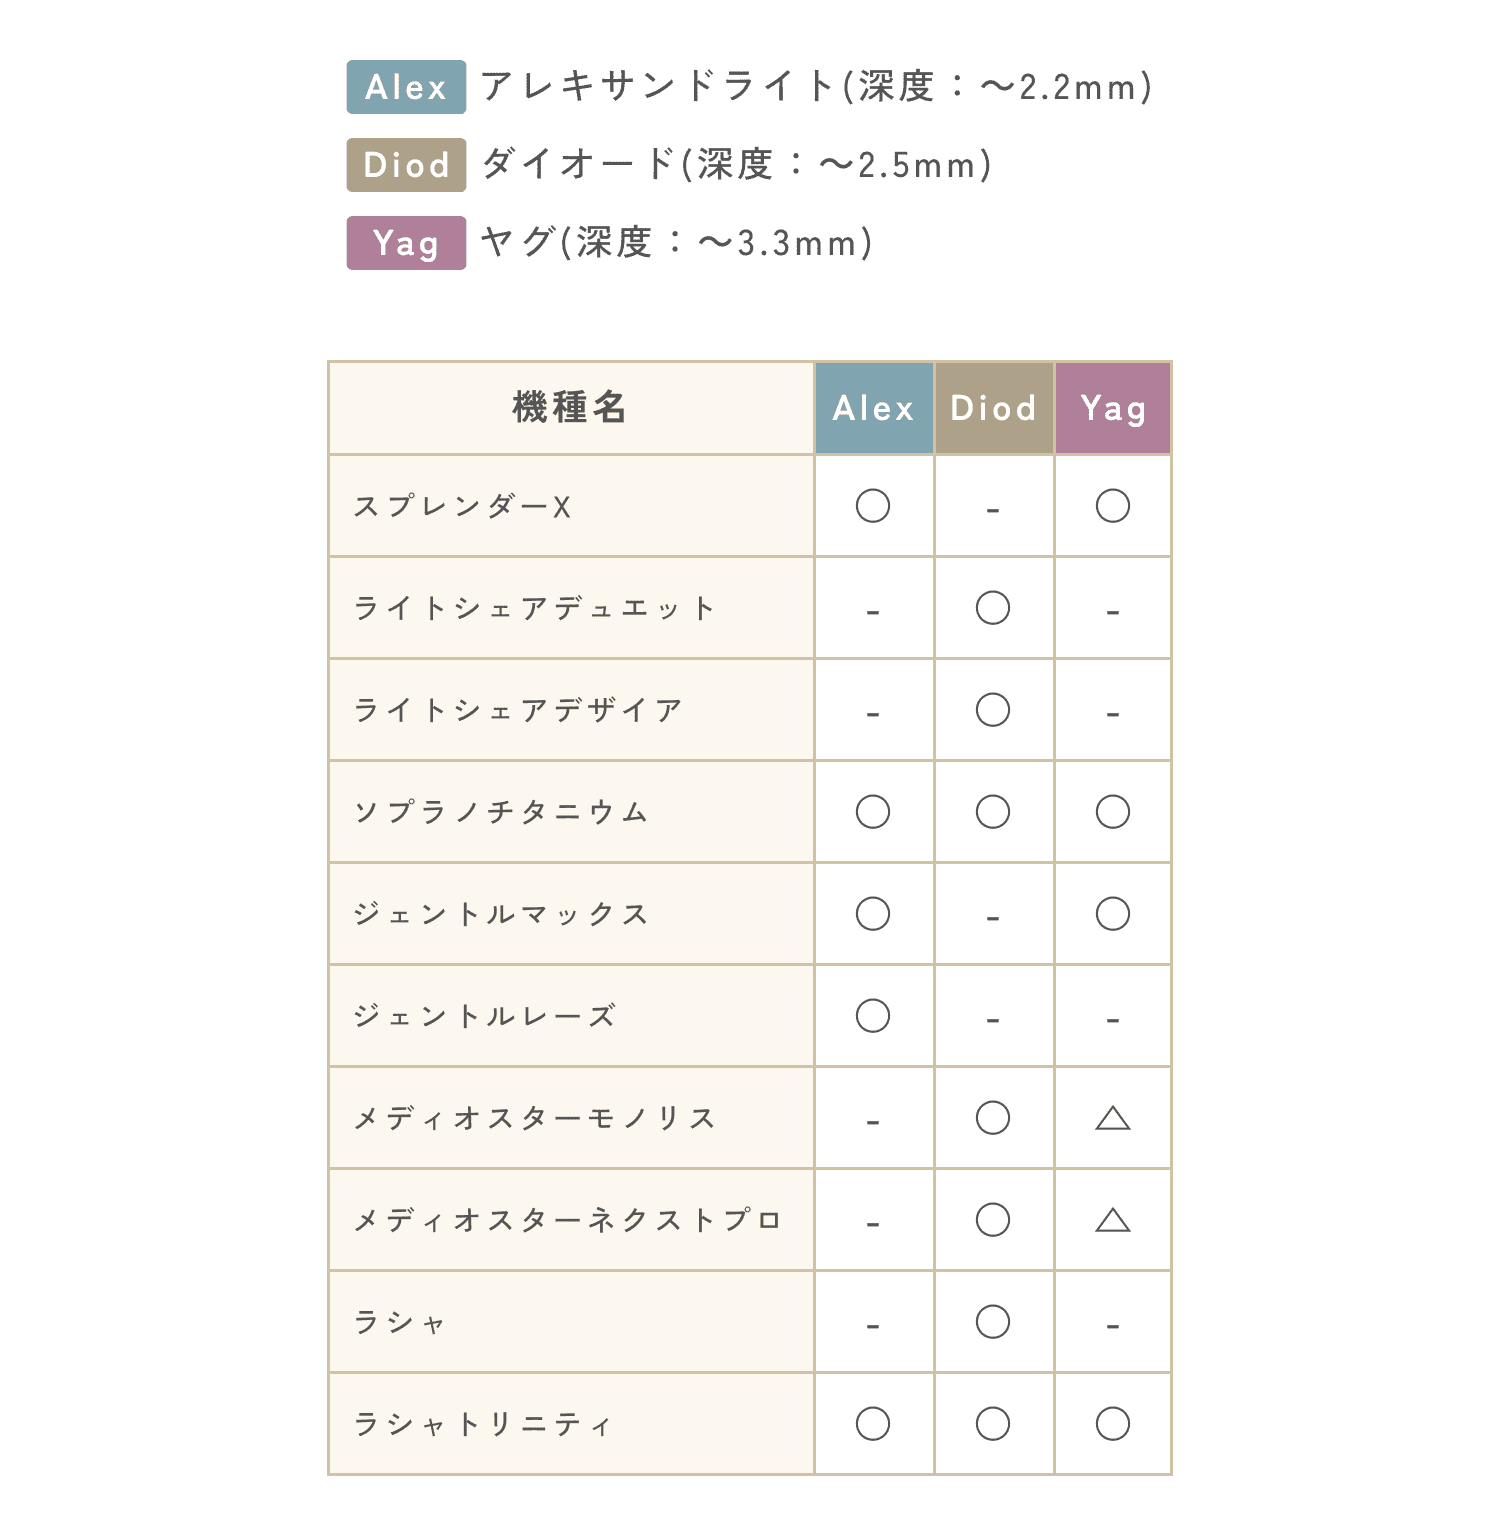Click the Alex circle for スプレンダーX
Viewport: 1500px width, 1536px height.
coord(873,506)
